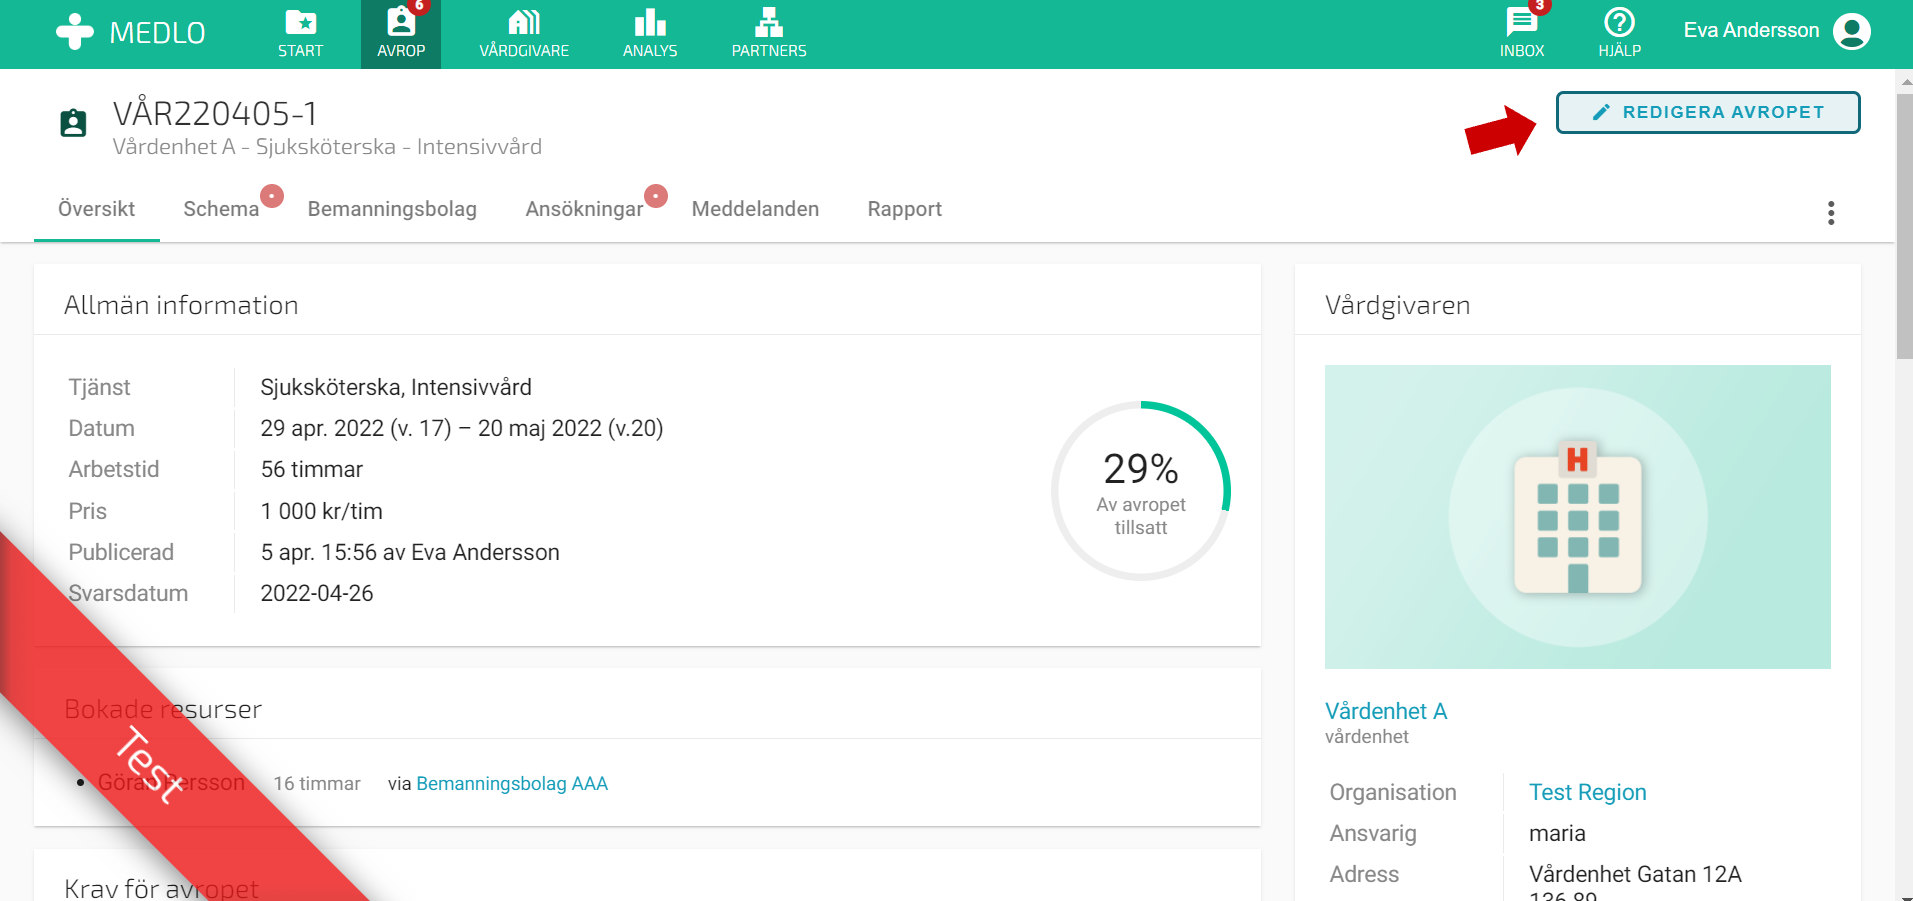Open the PARTNERS section
This screenshot has width=1913, height=901.
tap(769, 34)
